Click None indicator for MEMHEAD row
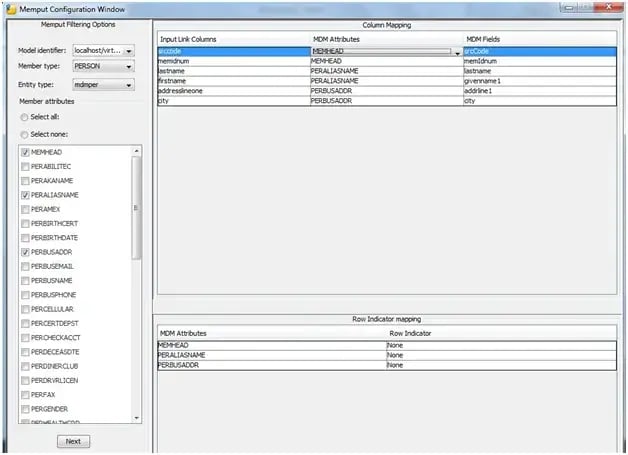 coord(501,345)
